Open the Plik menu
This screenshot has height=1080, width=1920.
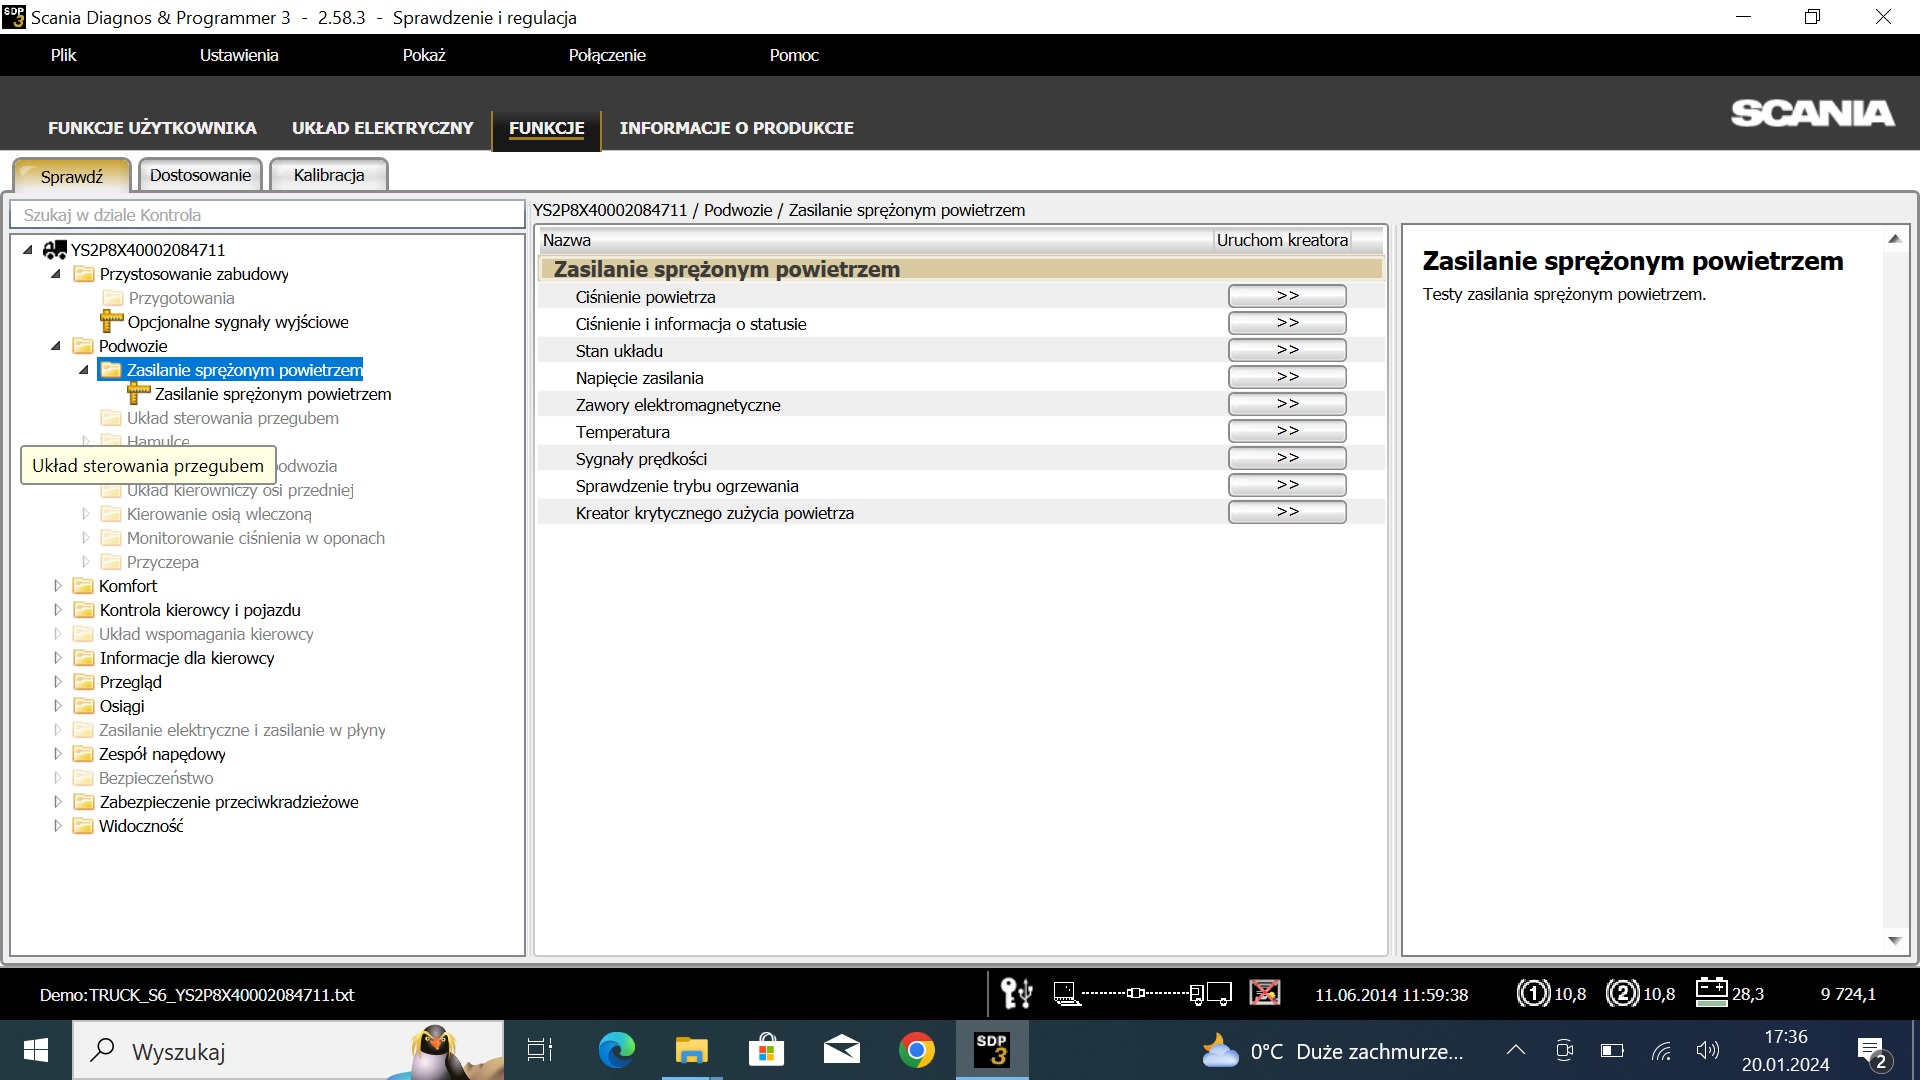[x=63, y=56]
